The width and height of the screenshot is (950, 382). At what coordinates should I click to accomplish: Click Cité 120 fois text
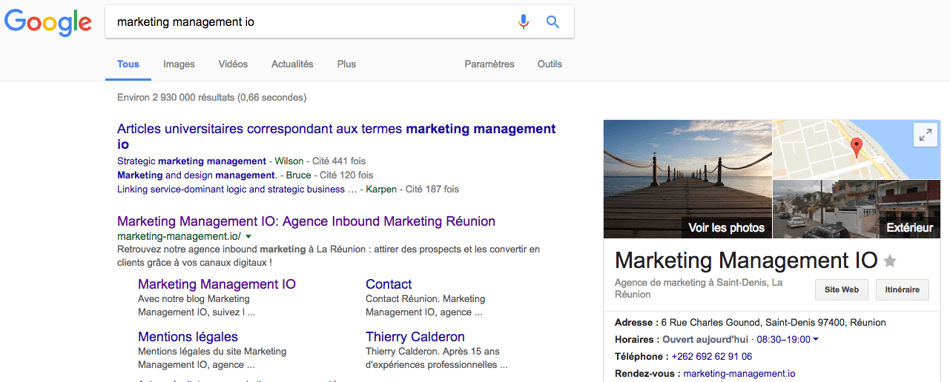(x=347, y=175)
